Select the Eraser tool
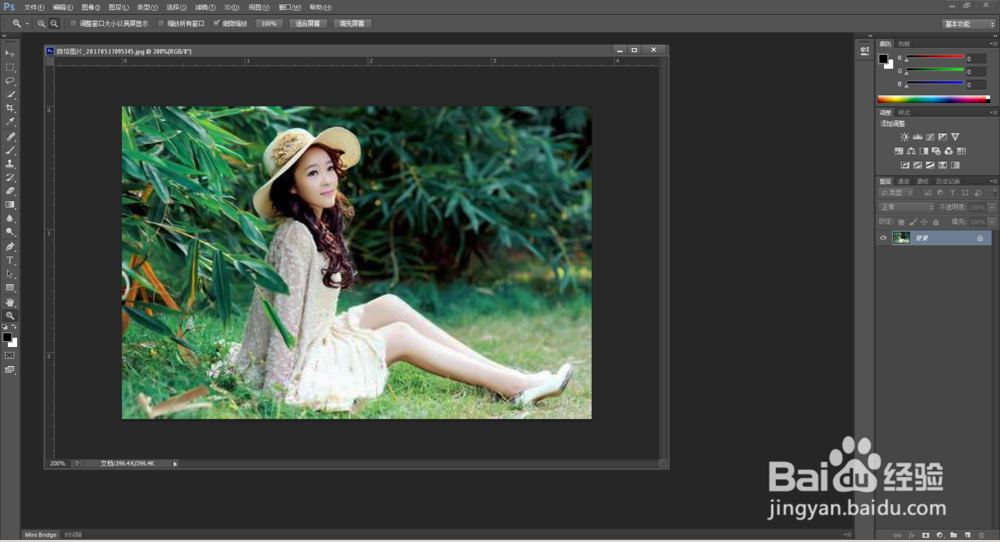1000x542 pixels. pos(10,191)
